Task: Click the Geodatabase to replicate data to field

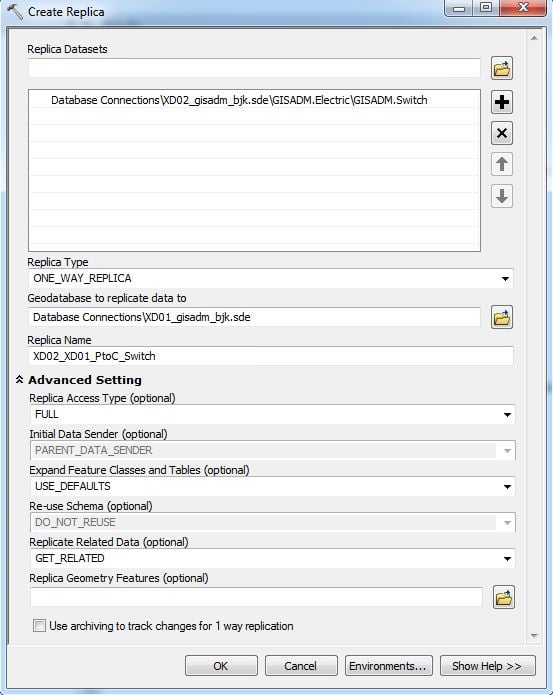Action: [x=254, y=317]
